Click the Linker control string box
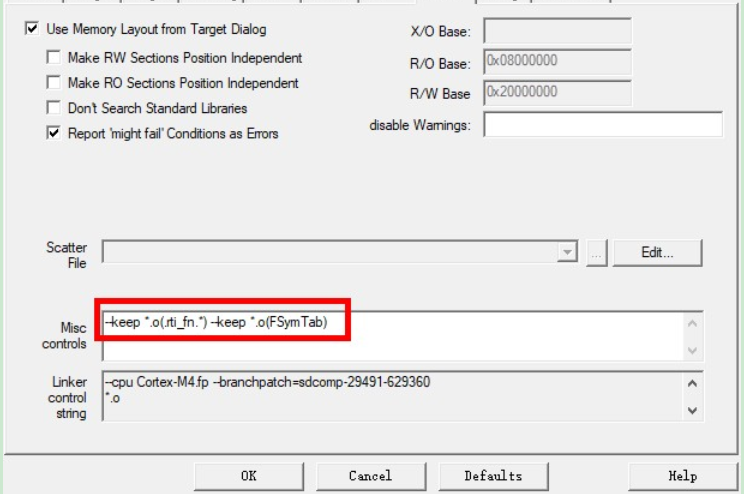The image size is (744, 494). [402, 396]
